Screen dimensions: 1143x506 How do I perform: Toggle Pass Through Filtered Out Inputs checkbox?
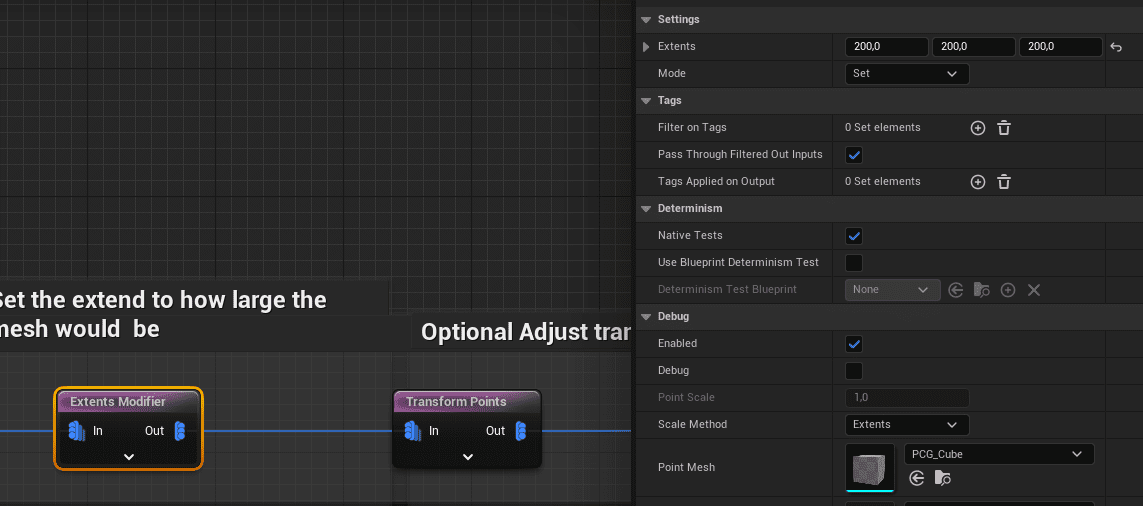[x=854, y=155]
